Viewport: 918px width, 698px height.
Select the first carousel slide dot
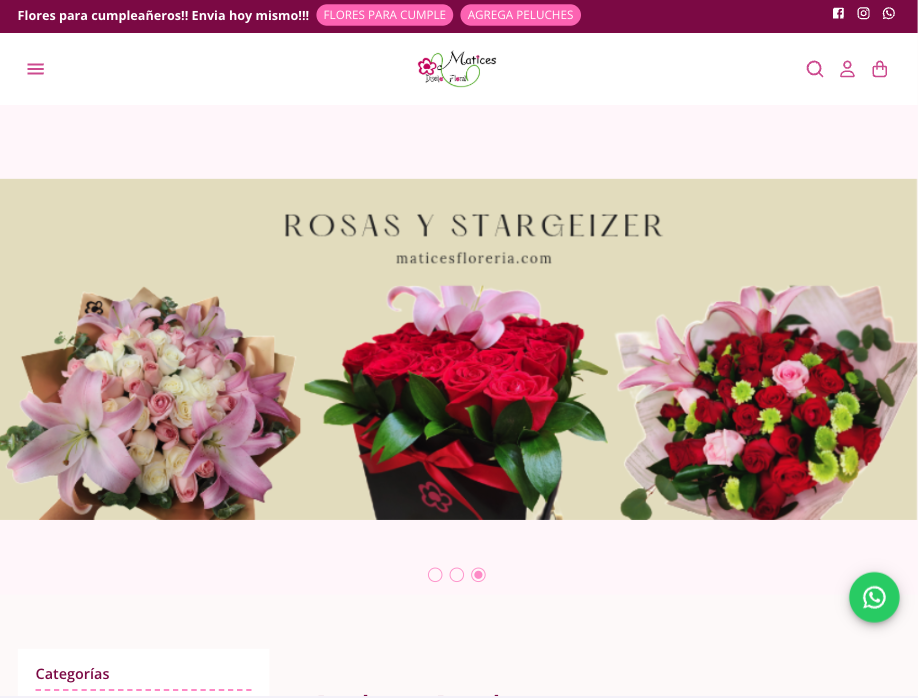pos(435,575)
